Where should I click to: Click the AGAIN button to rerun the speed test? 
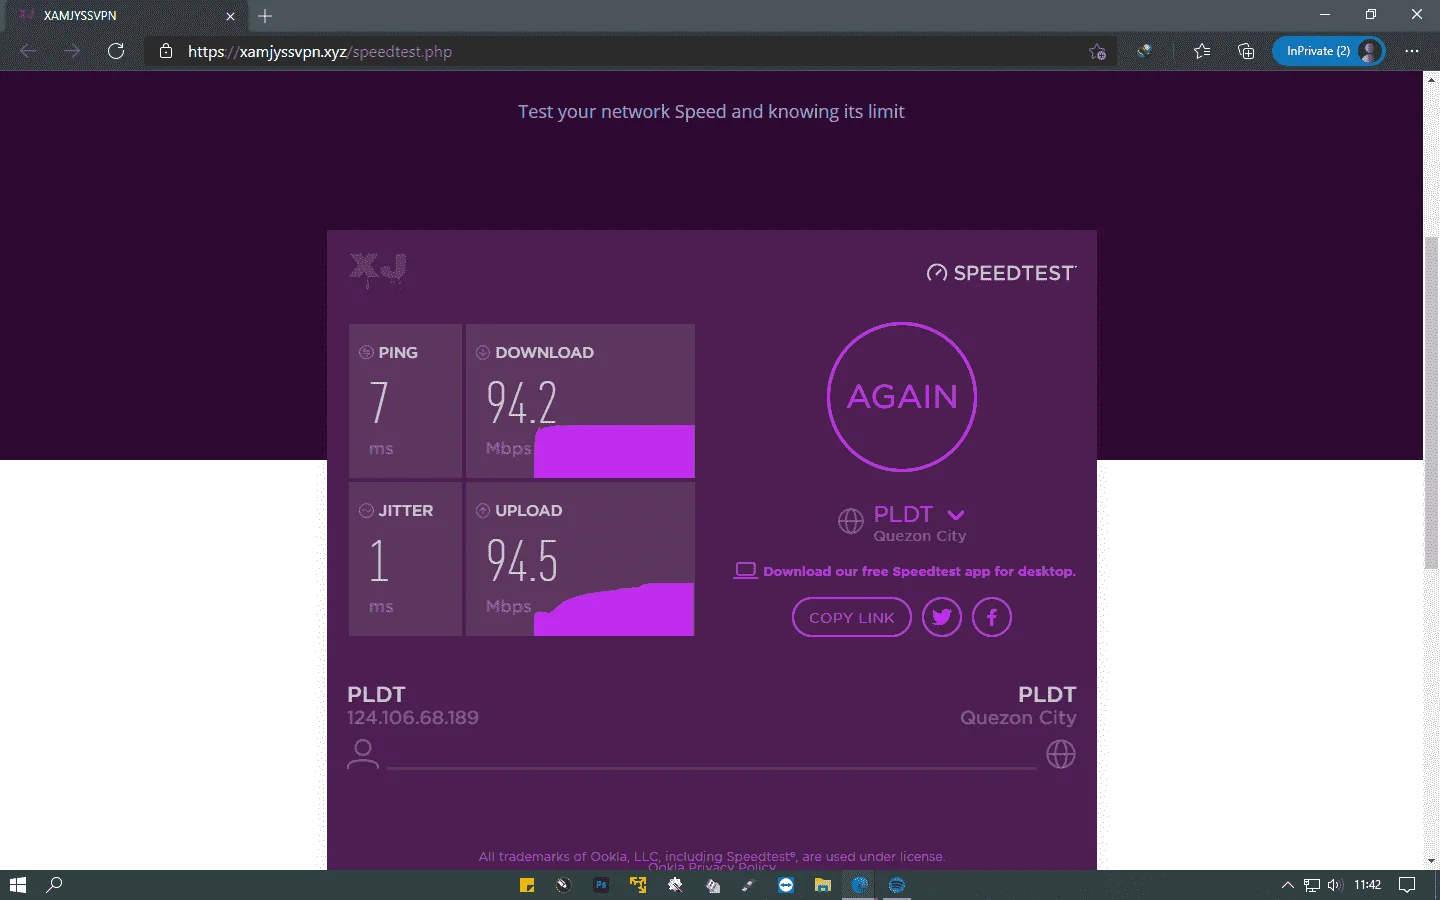902,397
